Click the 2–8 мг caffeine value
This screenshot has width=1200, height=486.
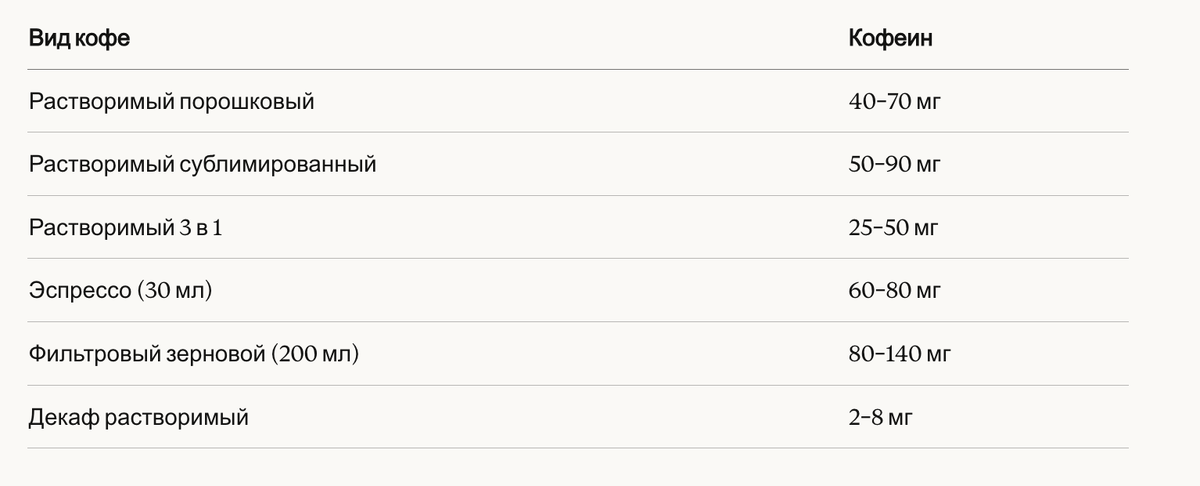881,417
